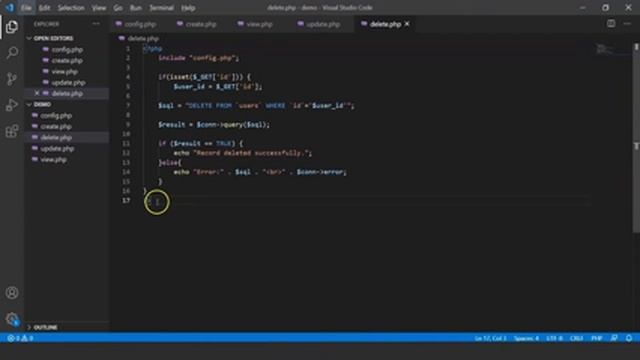The height and width of the screenshot is (360, 640).
Task: Split the editor to the right
Action: point(611,24)
